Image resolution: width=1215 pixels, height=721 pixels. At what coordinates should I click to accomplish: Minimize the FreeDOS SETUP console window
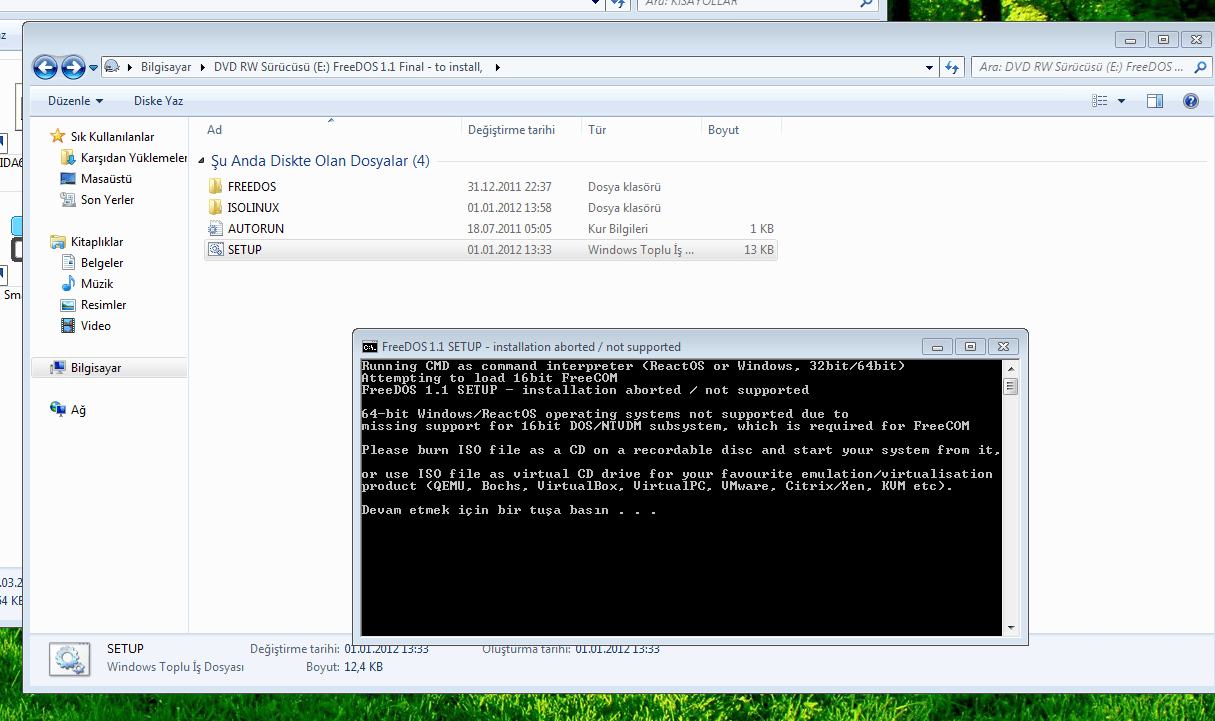pyautogui.click(x=938, y=347)
